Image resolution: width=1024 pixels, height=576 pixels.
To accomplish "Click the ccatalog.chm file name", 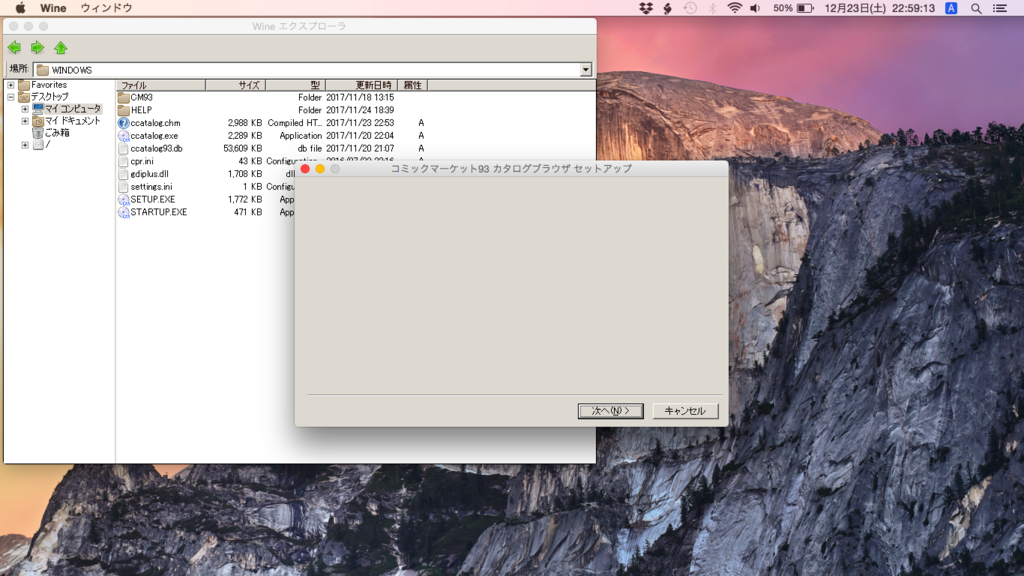I will [x=155, y=123].
